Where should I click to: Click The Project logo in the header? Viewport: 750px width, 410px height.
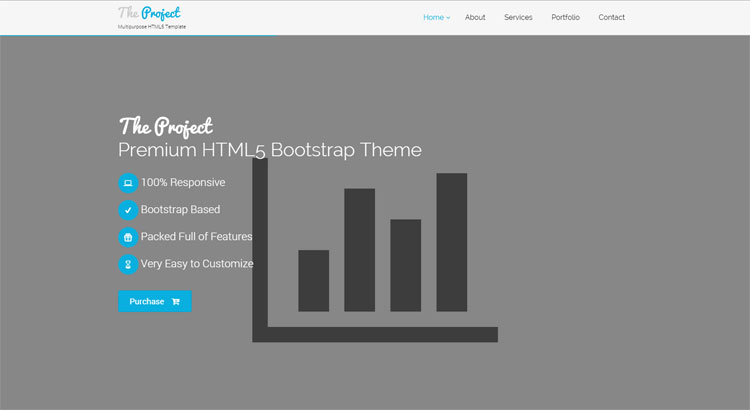[x=149, y=13]
